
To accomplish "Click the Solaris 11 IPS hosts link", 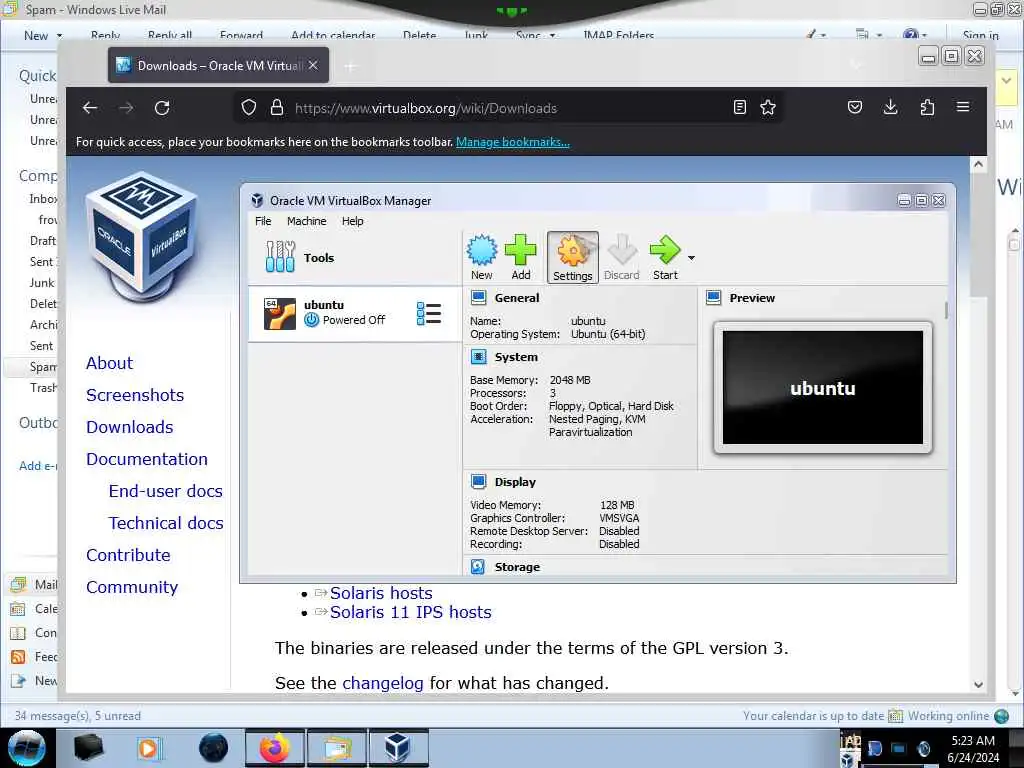I will tap(410, 612).
